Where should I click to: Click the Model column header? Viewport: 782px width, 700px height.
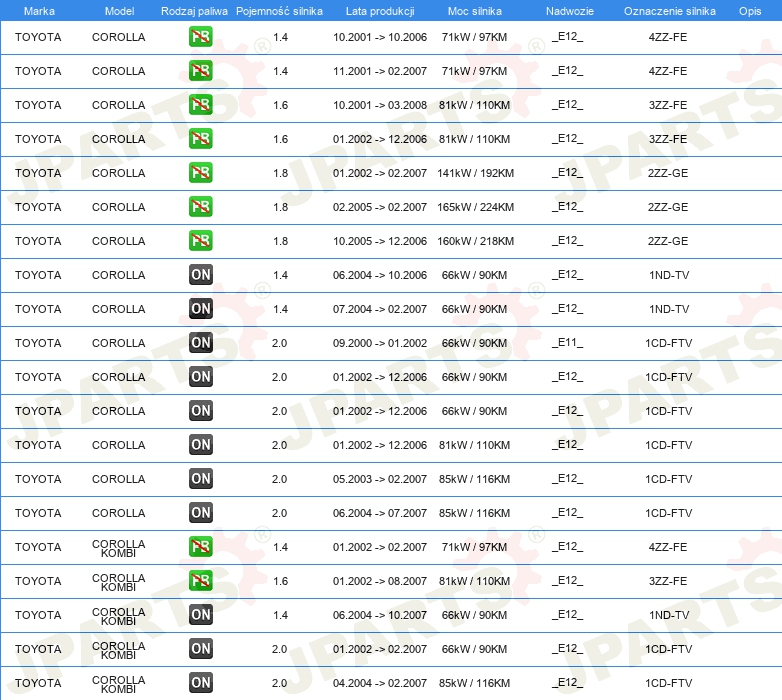click(119, 11)
